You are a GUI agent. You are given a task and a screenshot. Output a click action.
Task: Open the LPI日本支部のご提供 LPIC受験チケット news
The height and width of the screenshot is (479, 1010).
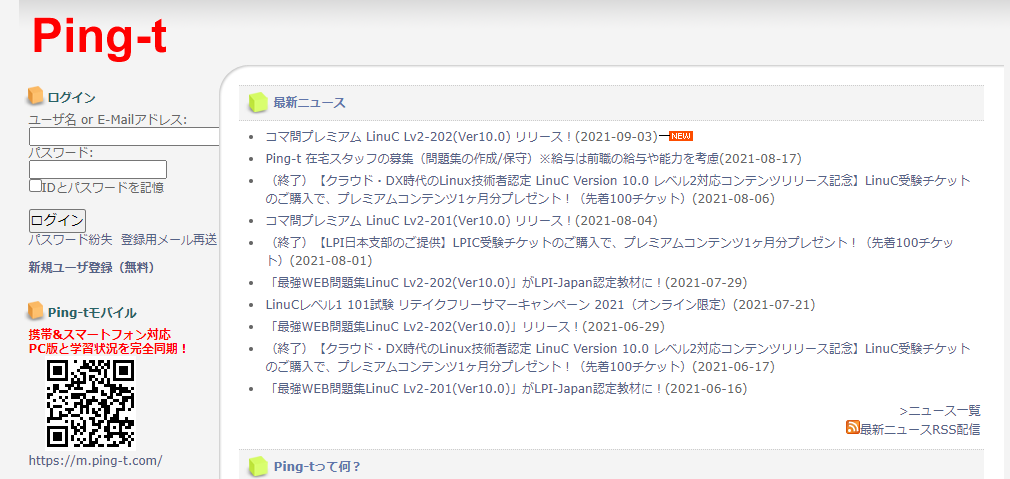point(610,252)
